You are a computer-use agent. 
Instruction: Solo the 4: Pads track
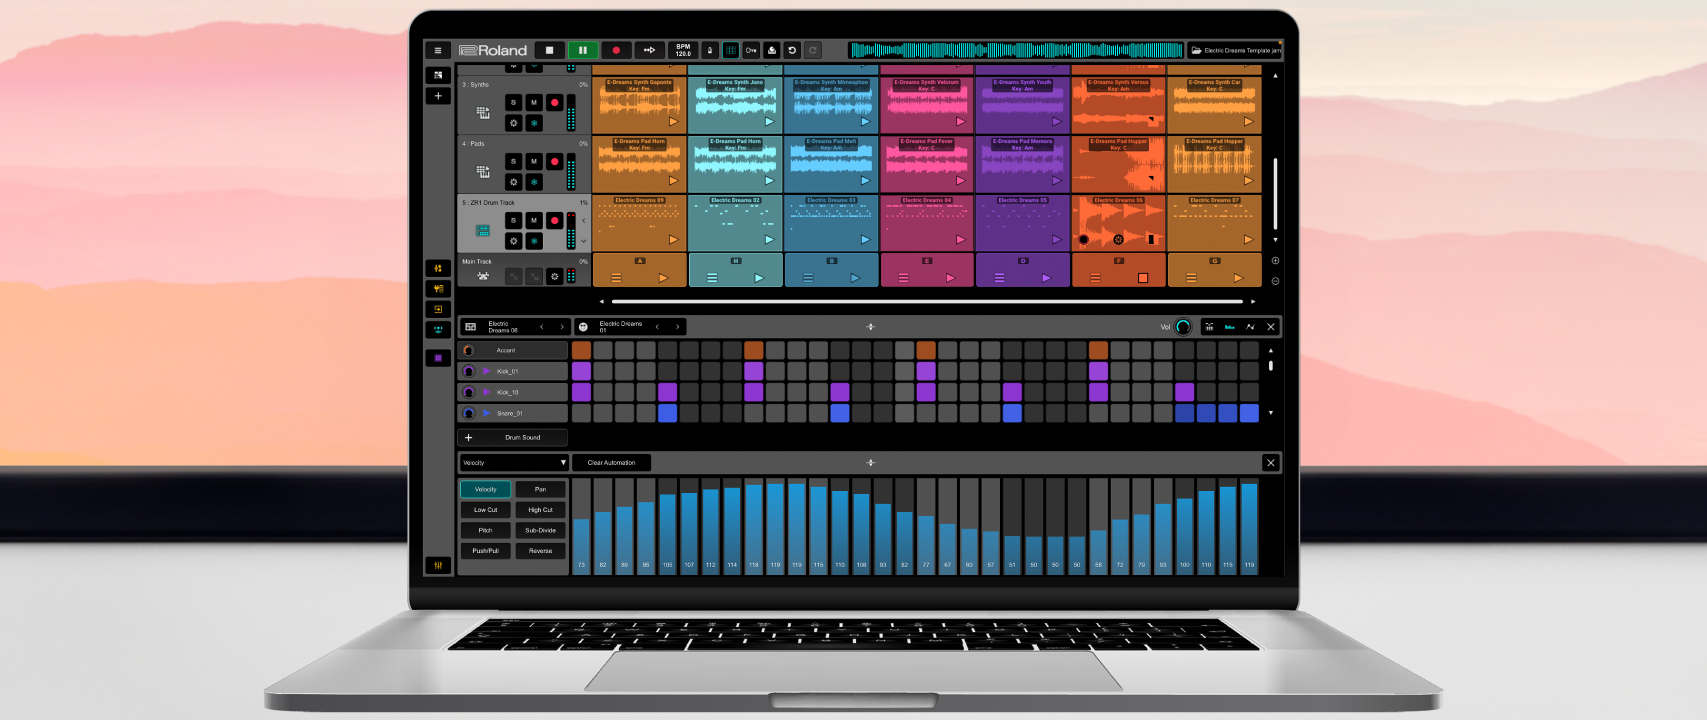pyautogui.click(x=514, y=161)
